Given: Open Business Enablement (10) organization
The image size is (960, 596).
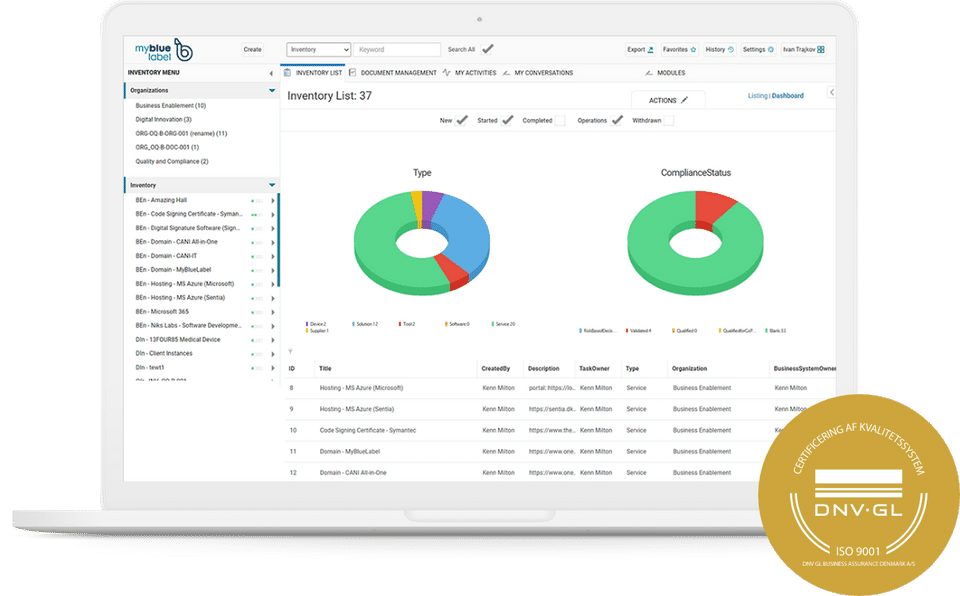Looking at the screenshot, I should coord(171,105).
